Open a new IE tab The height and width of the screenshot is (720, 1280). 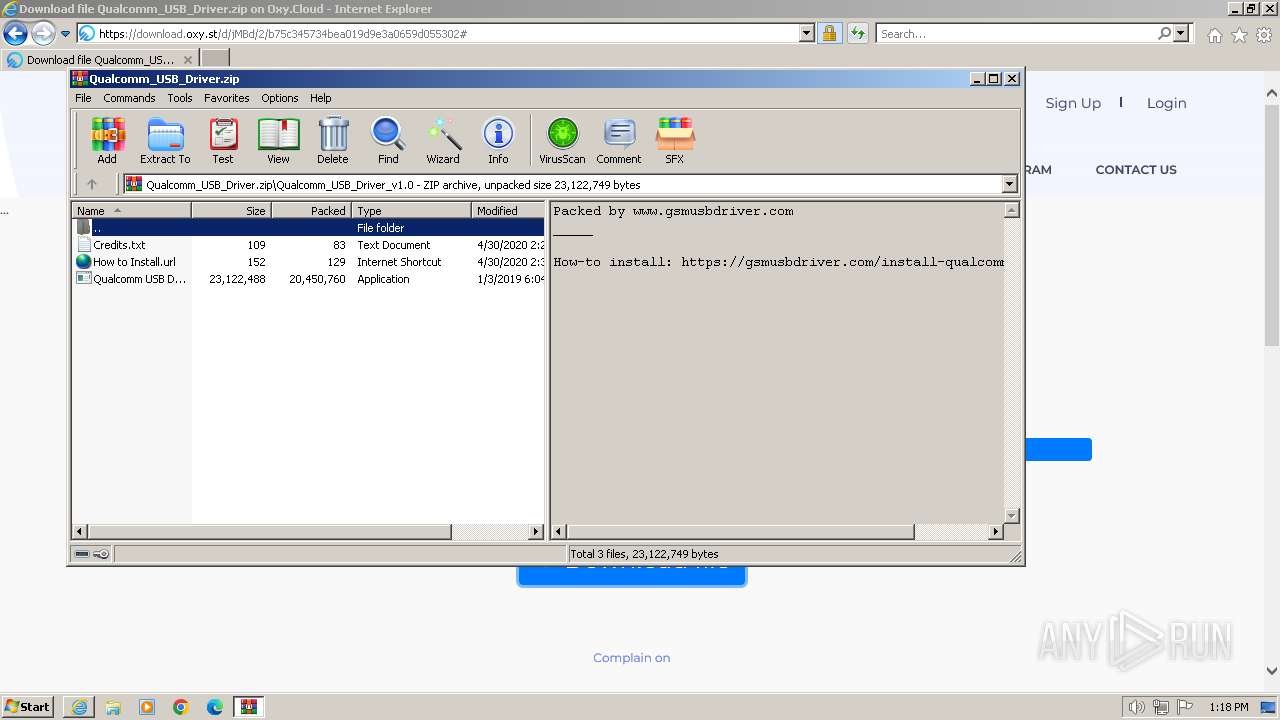click(x=215, y=59)
